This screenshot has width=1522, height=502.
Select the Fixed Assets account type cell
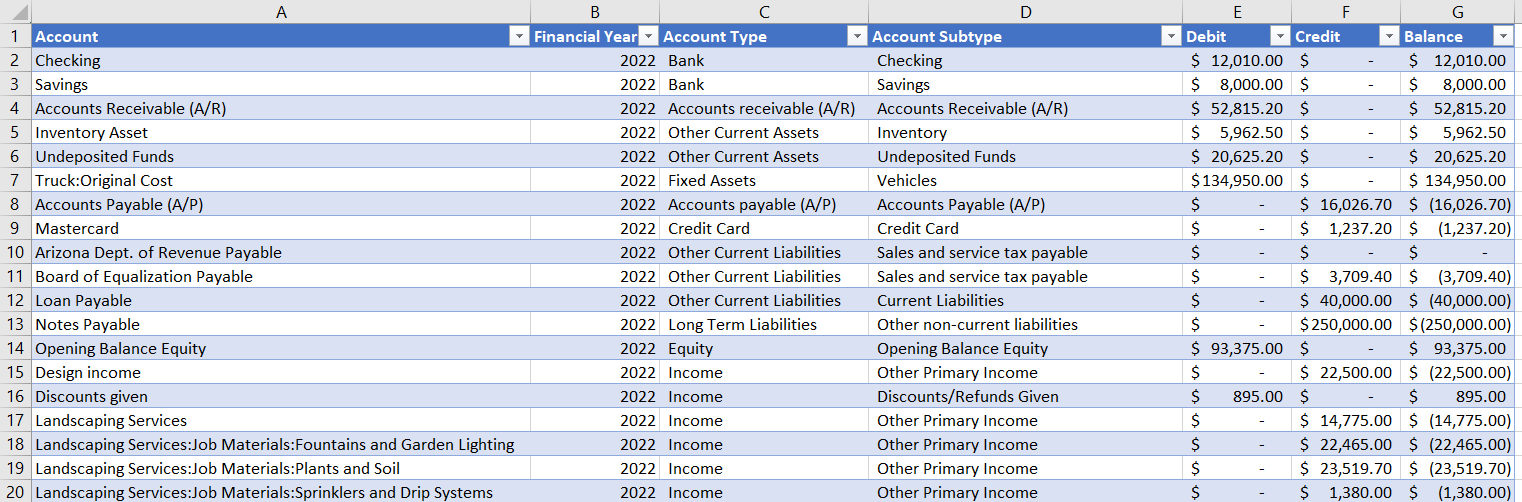tap(764, 180)
